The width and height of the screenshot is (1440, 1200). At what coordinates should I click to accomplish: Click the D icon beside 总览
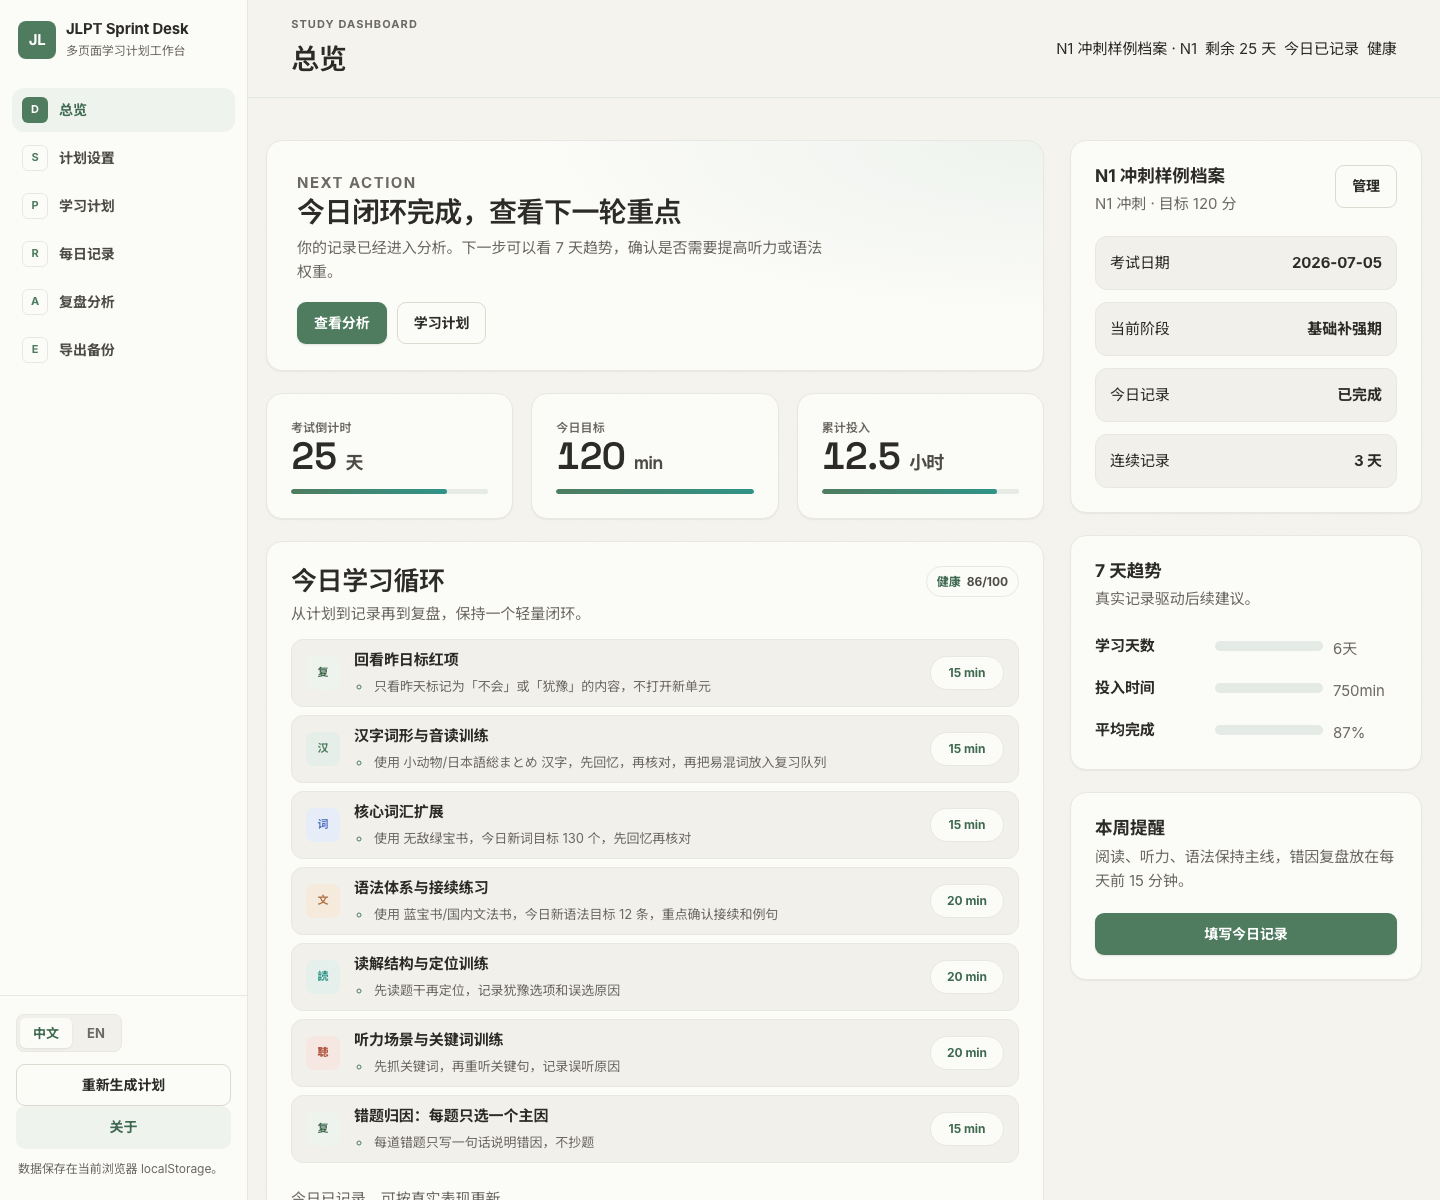click(35, 110)
